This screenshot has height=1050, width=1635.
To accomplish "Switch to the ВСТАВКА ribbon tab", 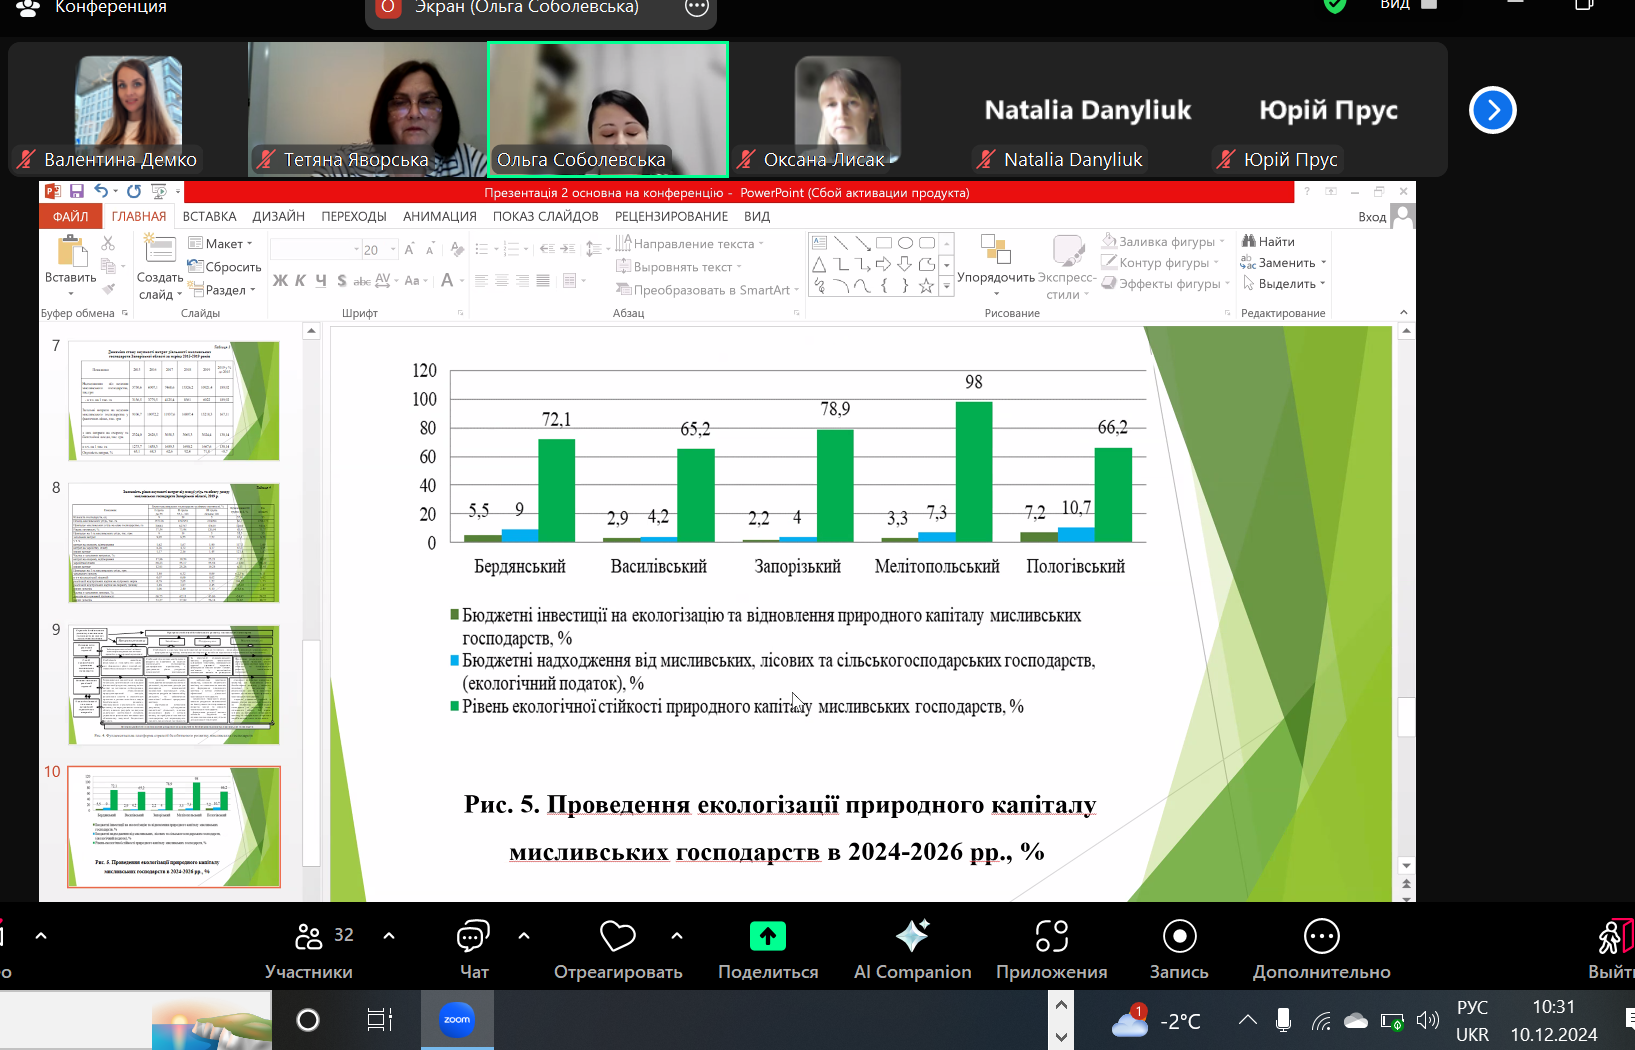I will tap(209, 216).
